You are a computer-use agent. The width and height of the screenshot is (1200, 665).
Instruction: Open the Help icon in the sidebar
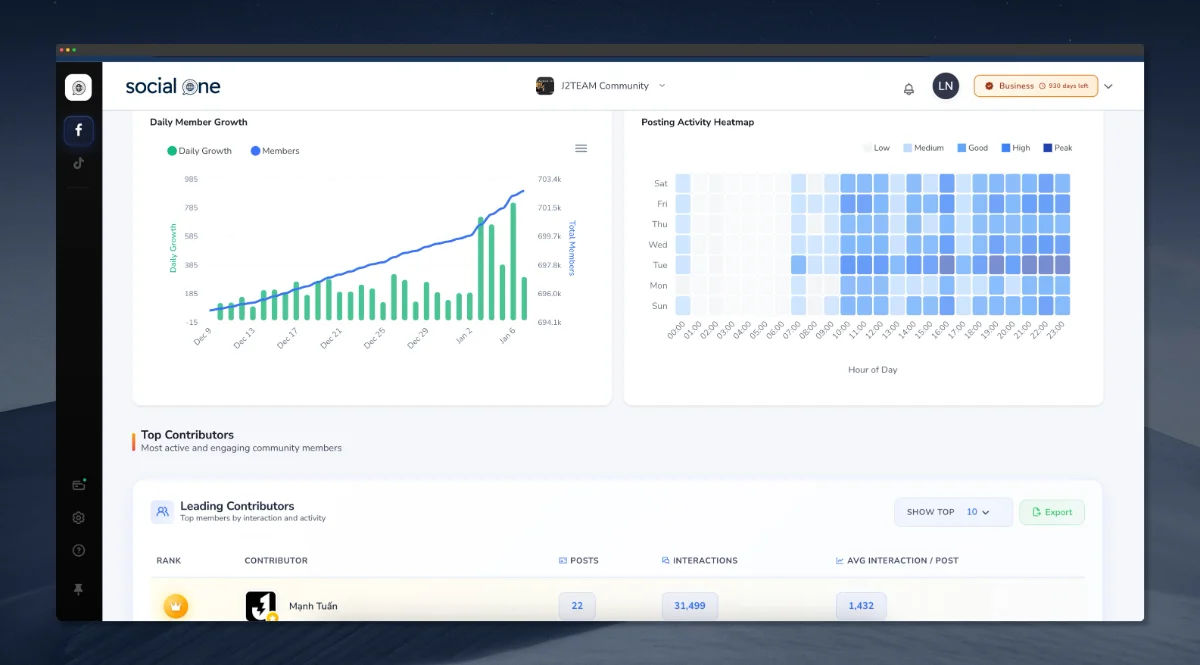click(78, 550)
